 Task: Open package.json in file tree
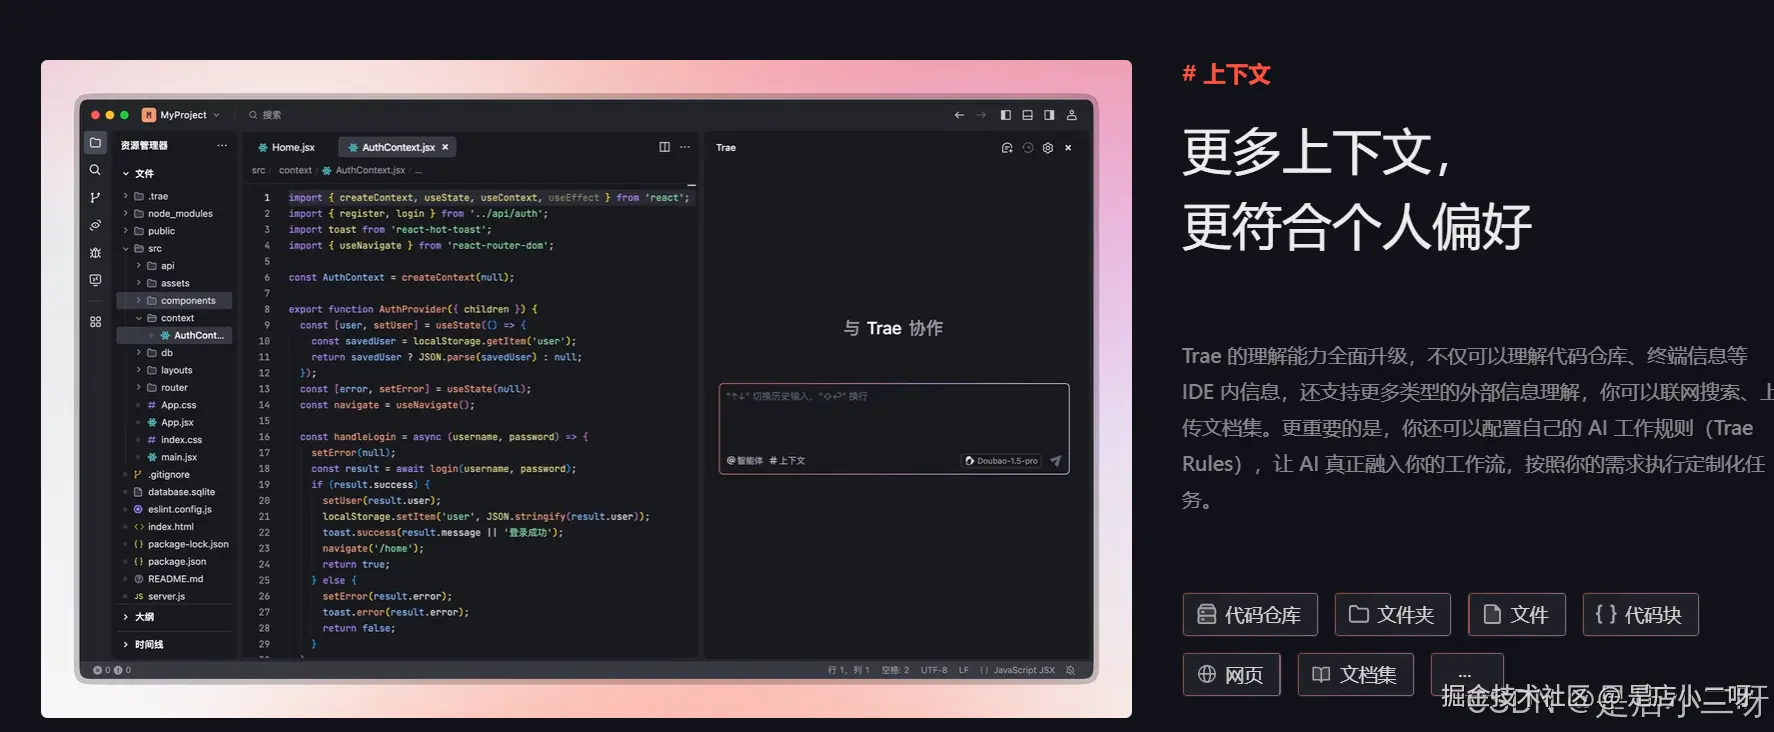click(x=177, y=561)
